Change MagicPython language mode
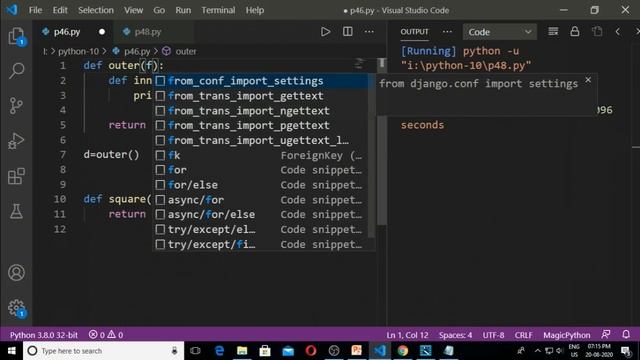Screen dimensions: 640x360 click(x=567, y=335)
